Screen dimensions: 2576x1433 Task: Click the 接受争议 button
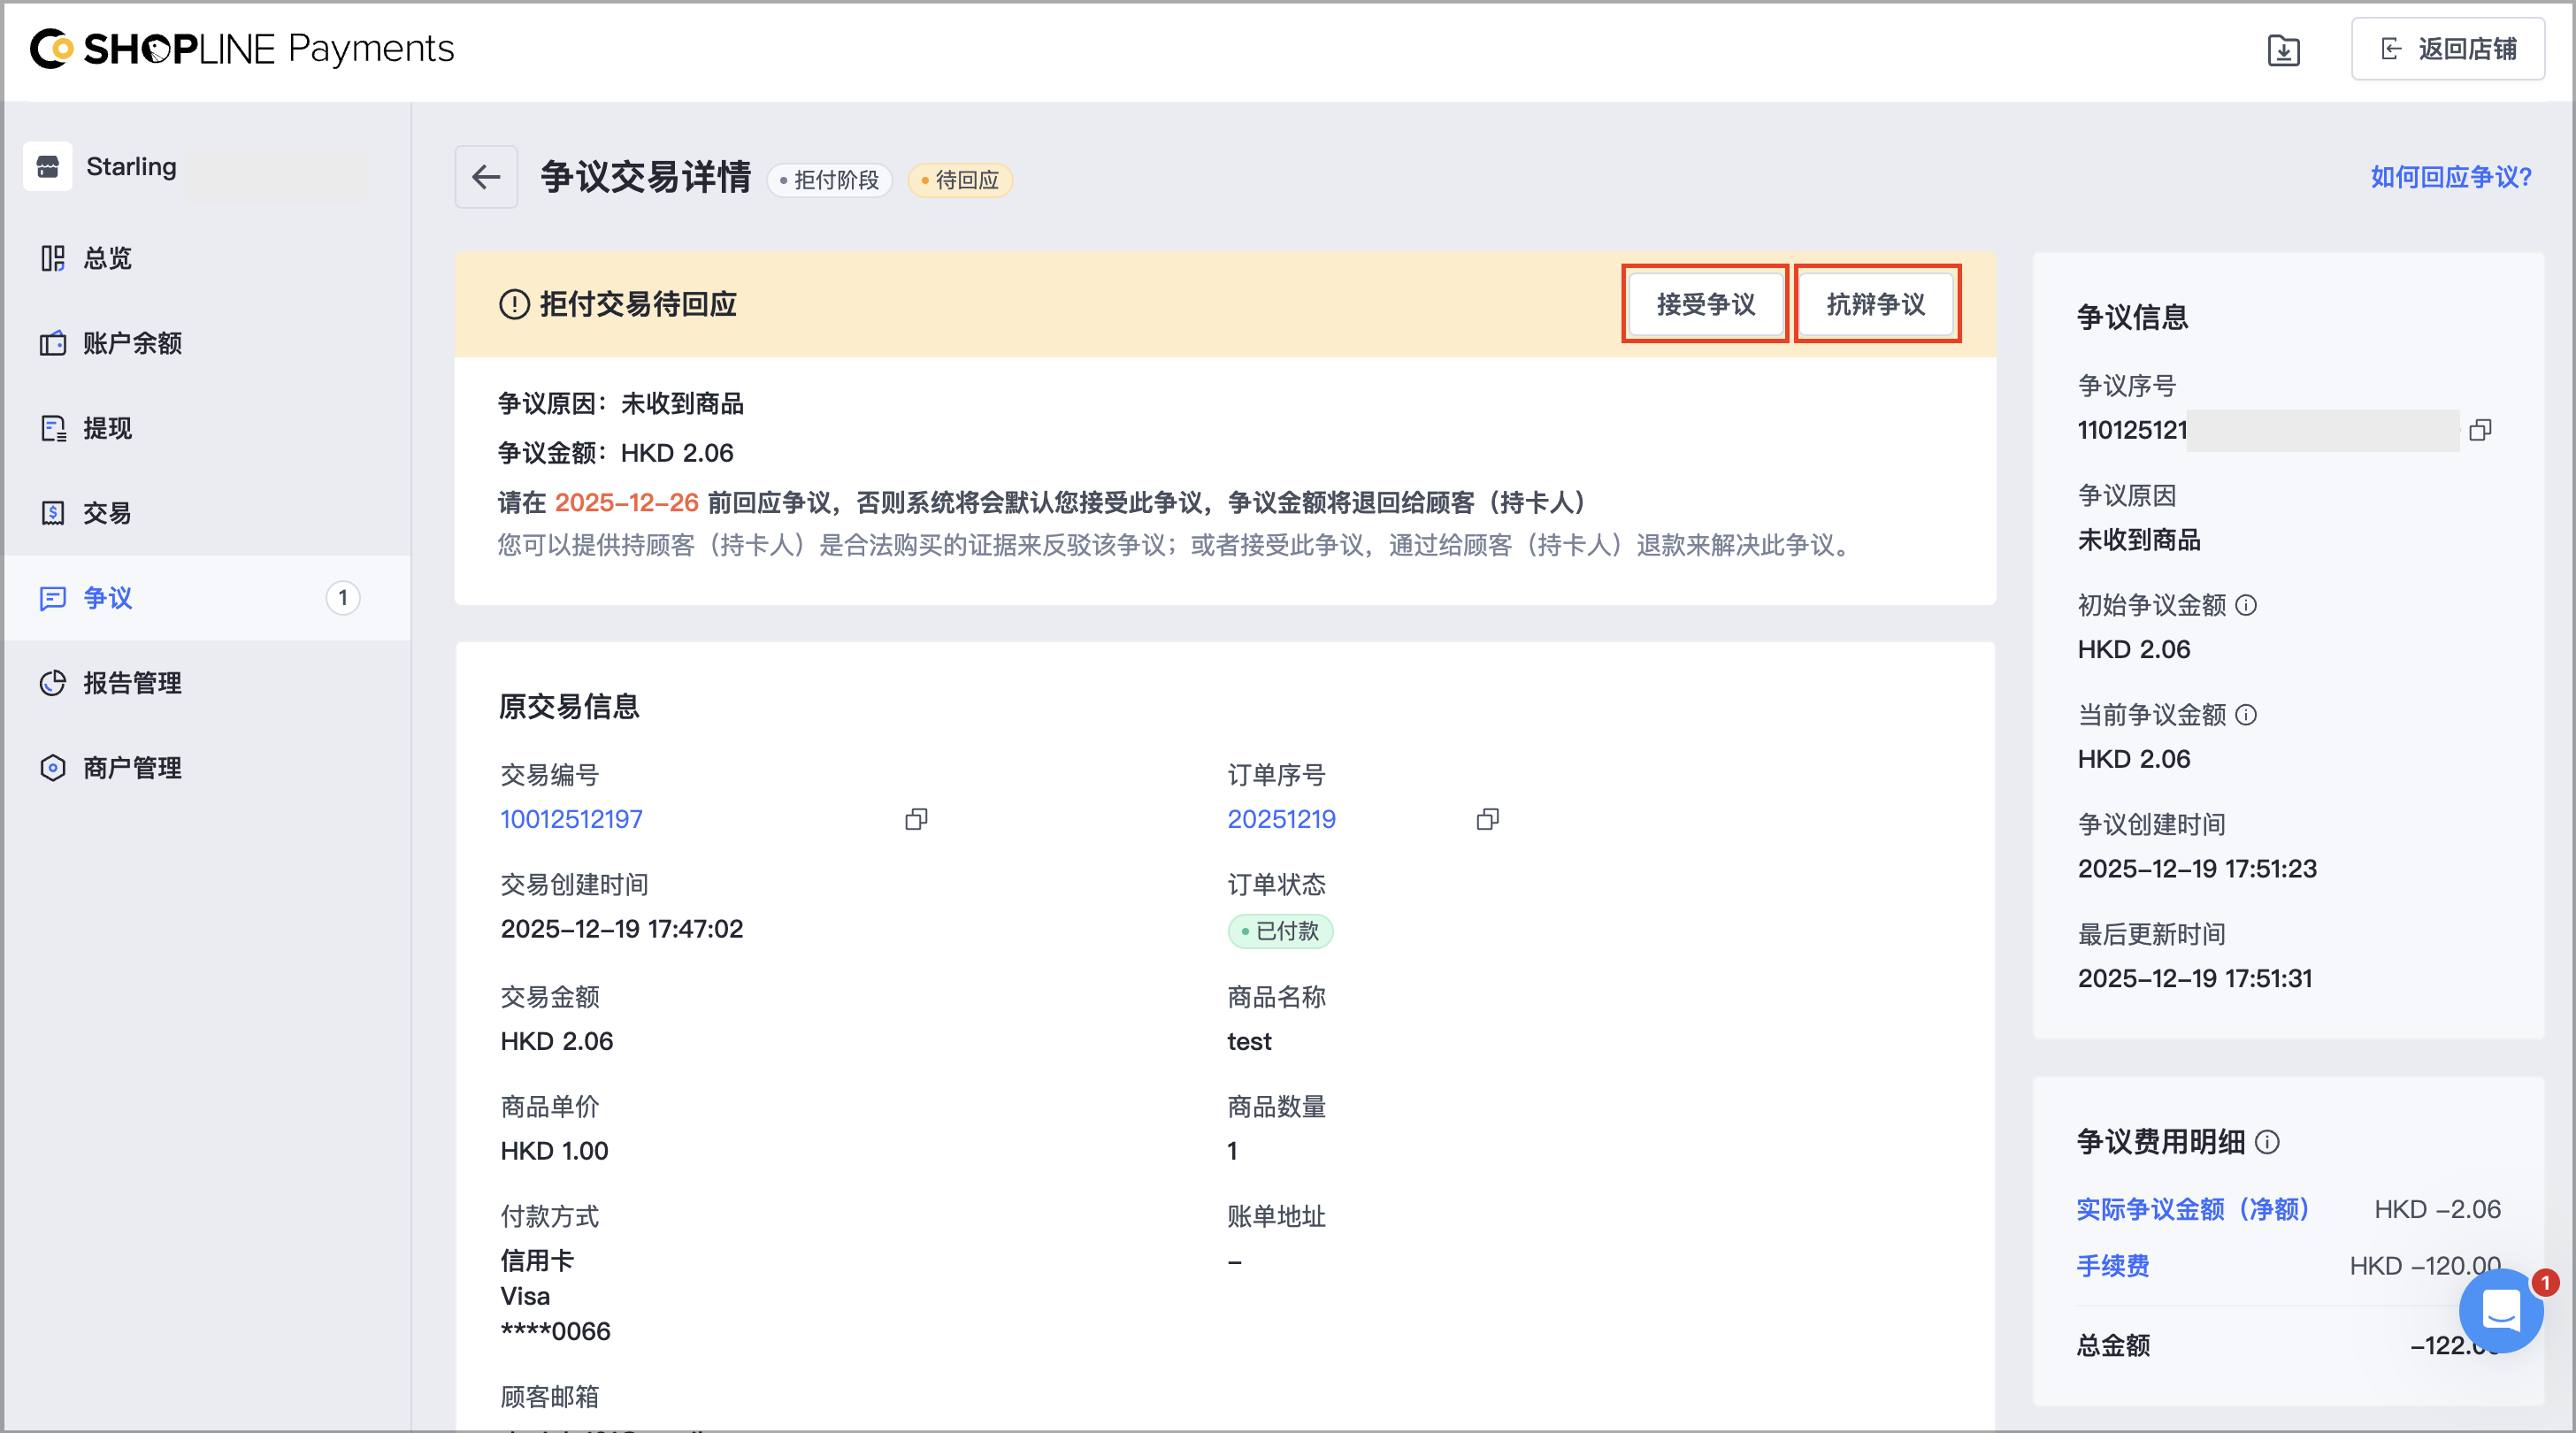pyautogui.click(x=1706, y=304)
